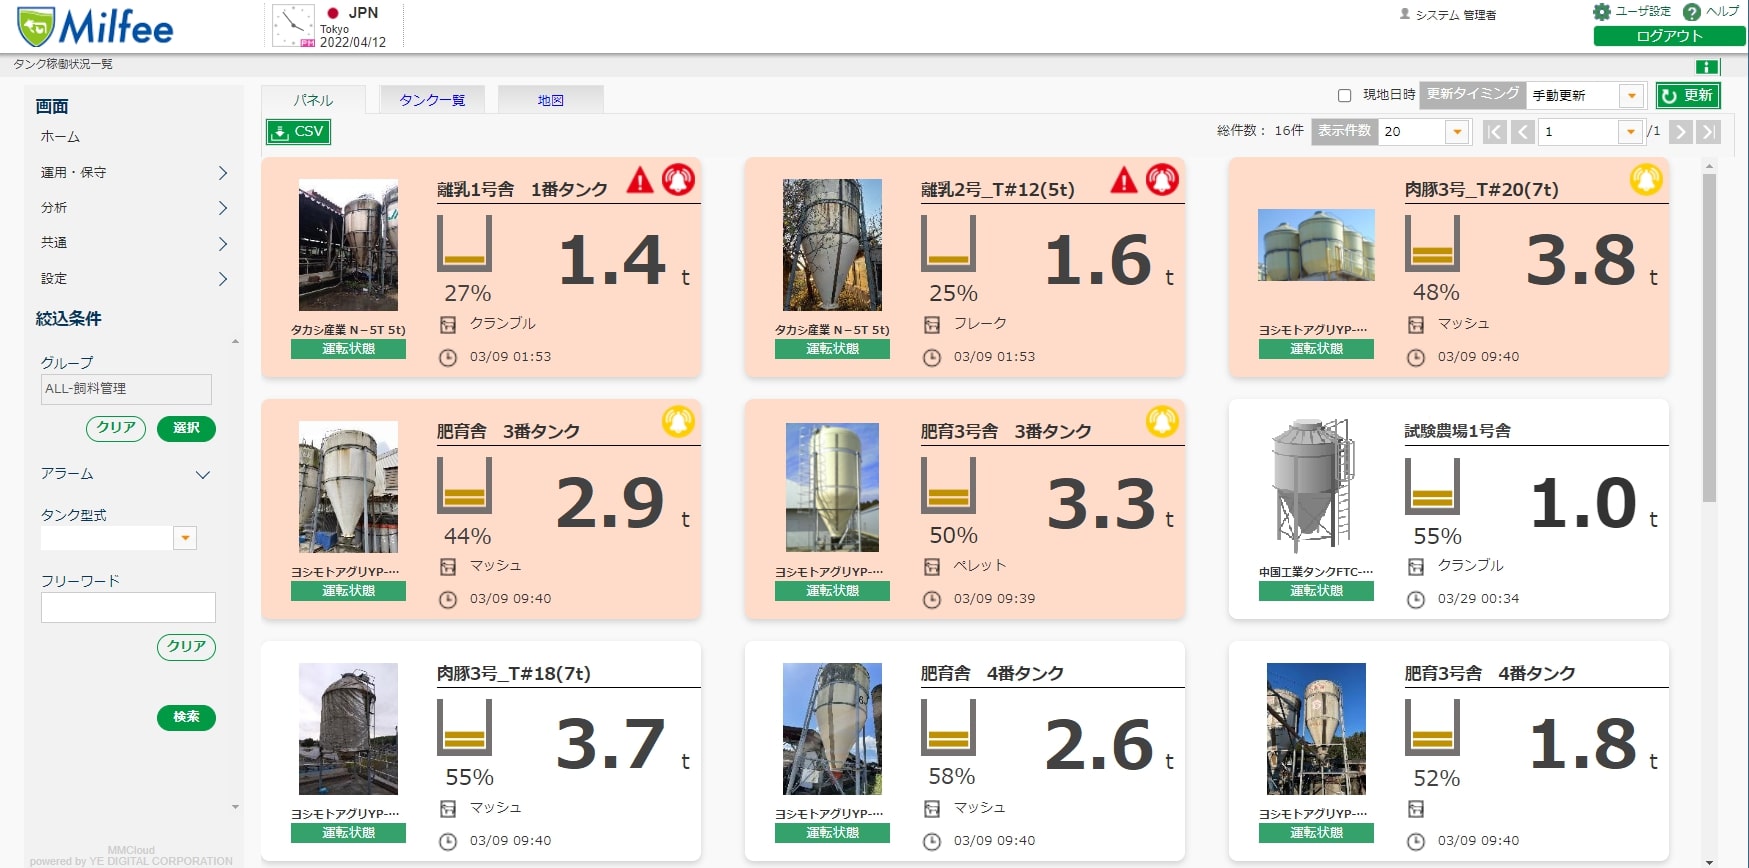1749x868 pixels.
Task: Click the 更新 refresh button
Action: coord(1688,96)
